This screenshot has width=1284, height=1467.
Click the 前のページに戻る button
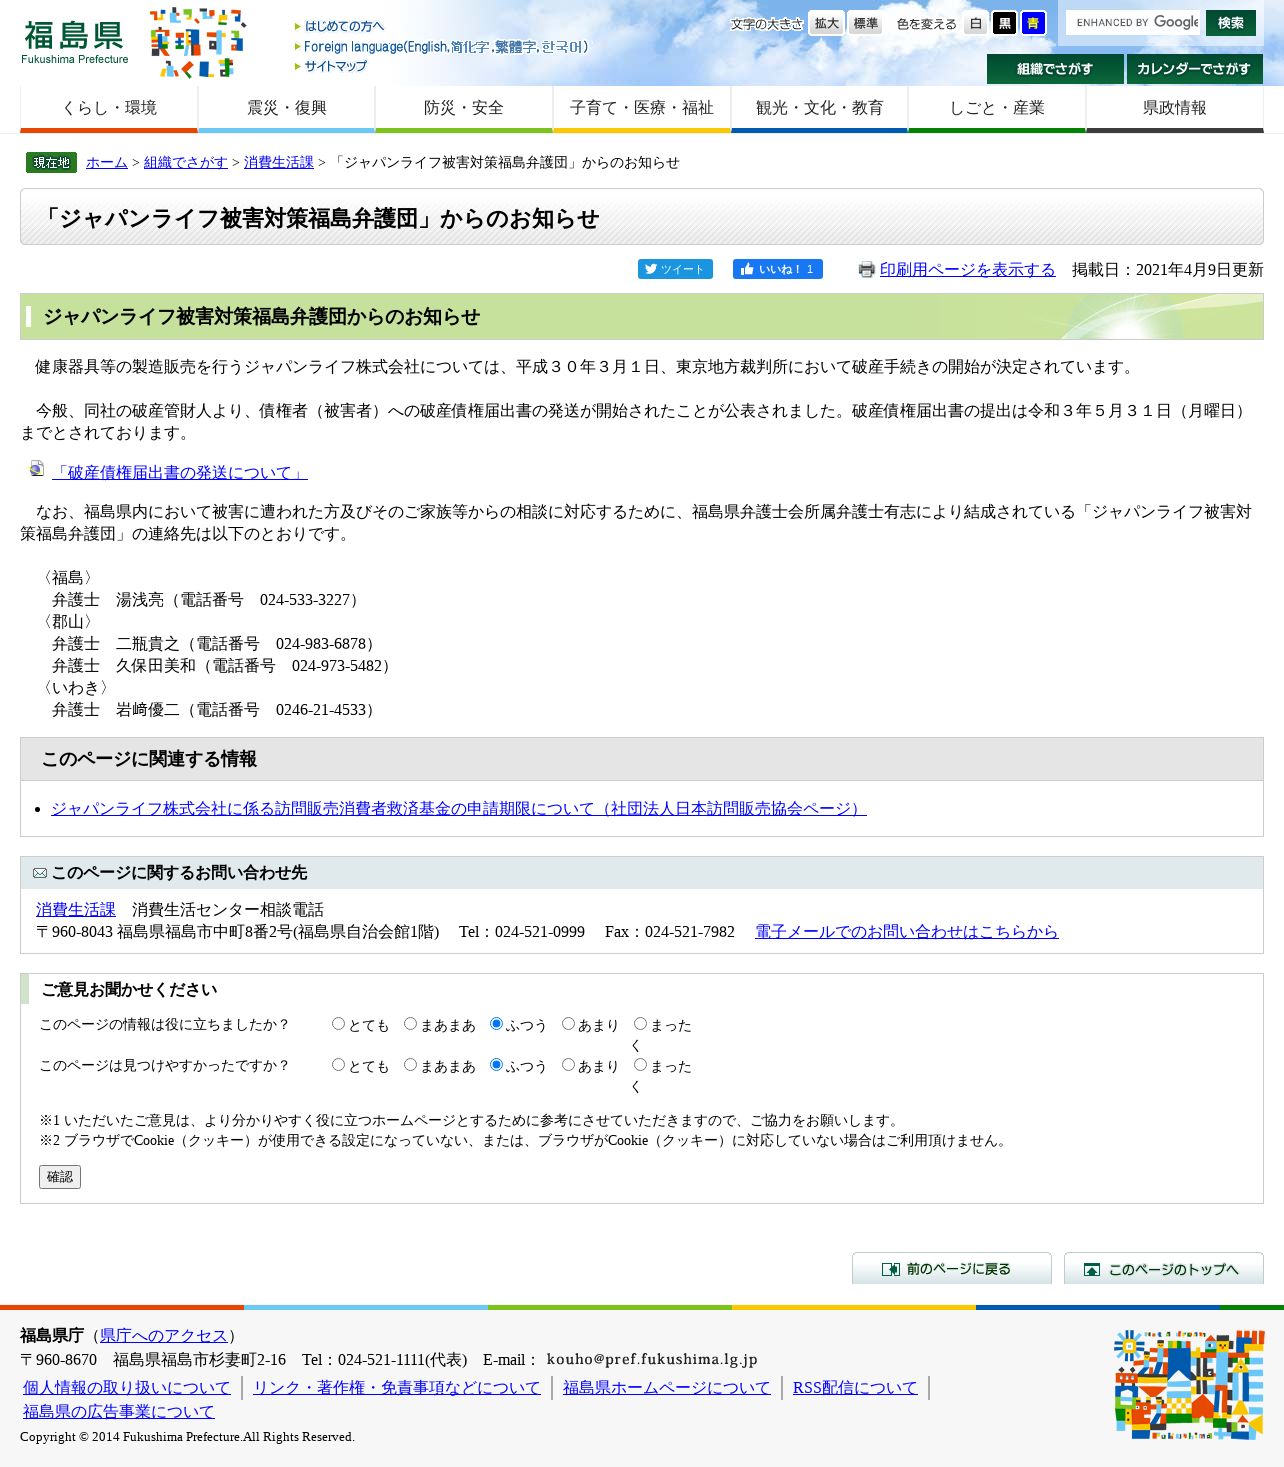click(x=952, y=1268)
